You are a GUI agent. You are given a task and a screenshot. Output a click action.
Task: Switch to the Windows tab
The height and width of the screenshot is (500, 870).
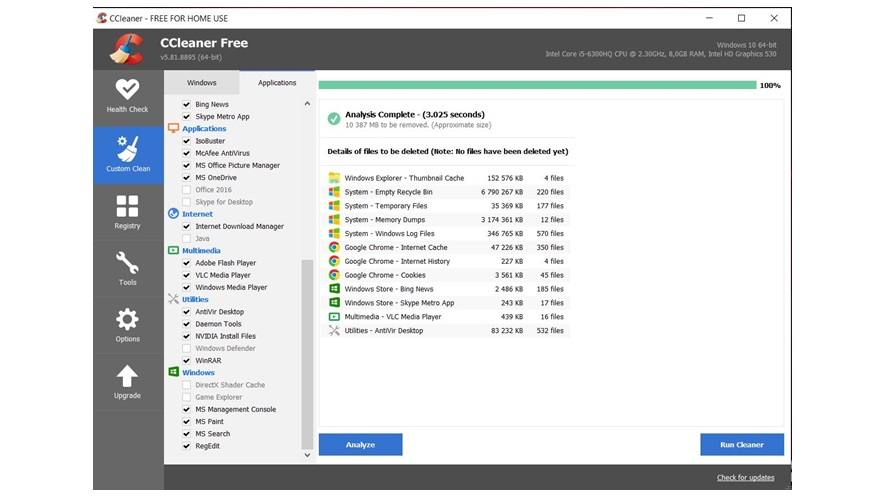(x=201, y=83)
